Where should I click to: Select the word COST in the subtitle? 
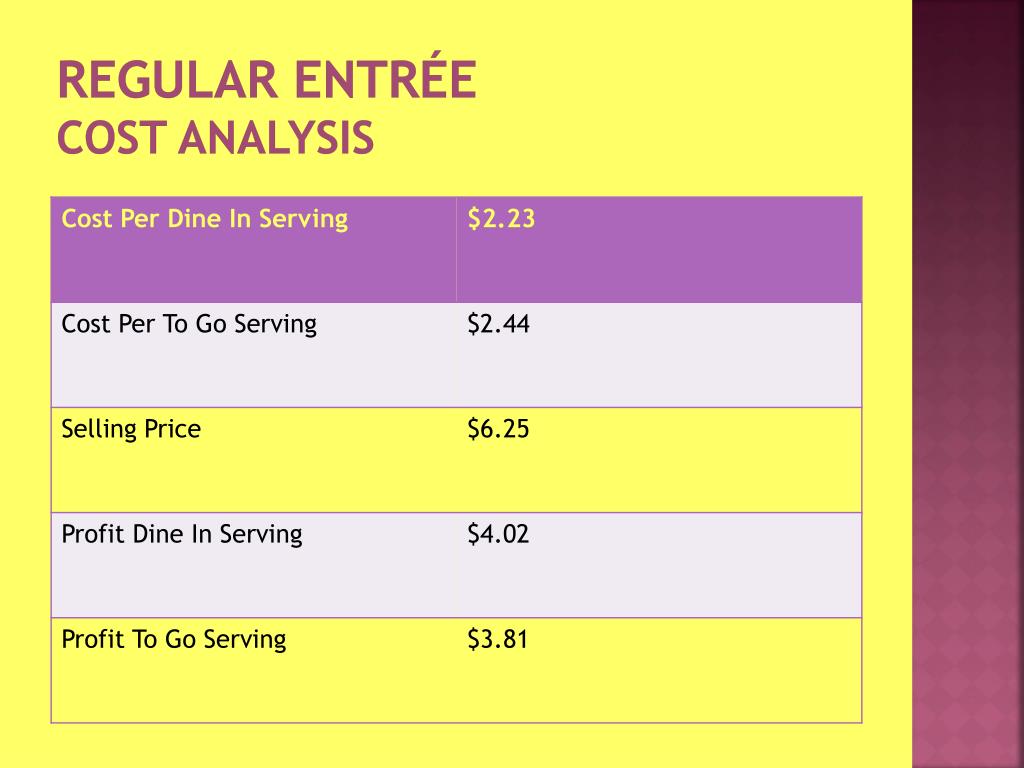(x=110, y=138)
